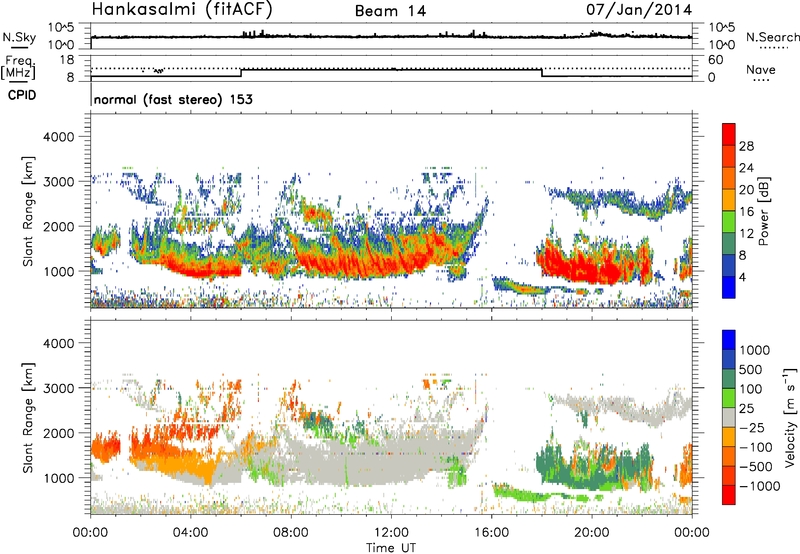Click the 'N.Search' legend label
Viewport: 800px width, 554px height.
click(772, 37)
